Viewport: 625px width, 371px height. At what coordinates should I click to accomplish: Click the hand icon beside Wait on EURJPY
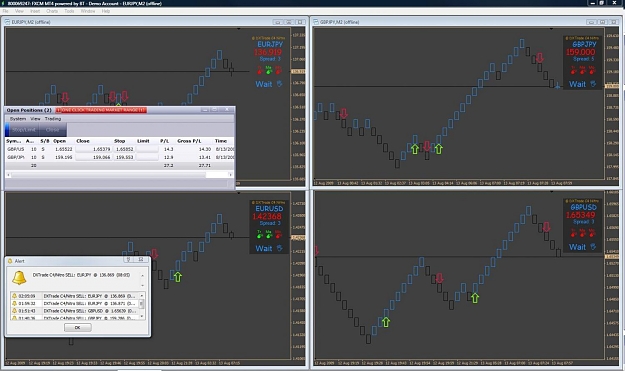(279, 84)
